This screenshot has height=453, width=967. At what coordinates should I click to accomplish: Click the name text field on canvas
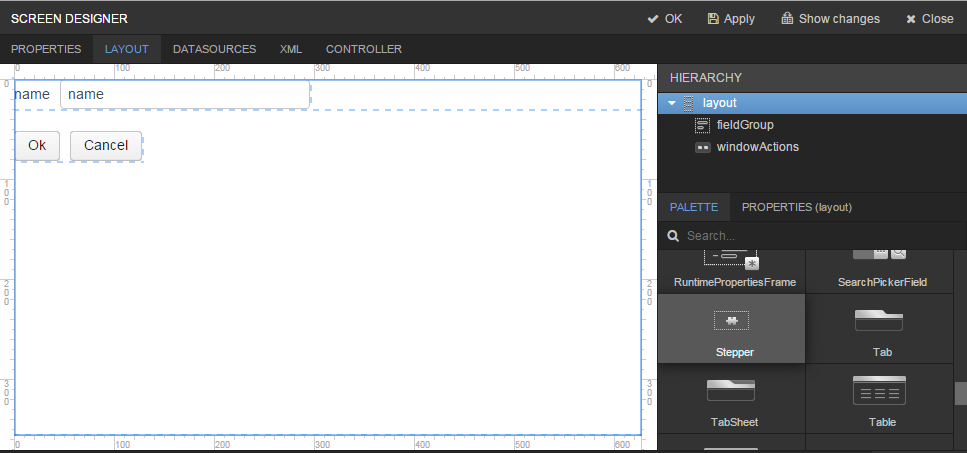click(x=185, y=94)
